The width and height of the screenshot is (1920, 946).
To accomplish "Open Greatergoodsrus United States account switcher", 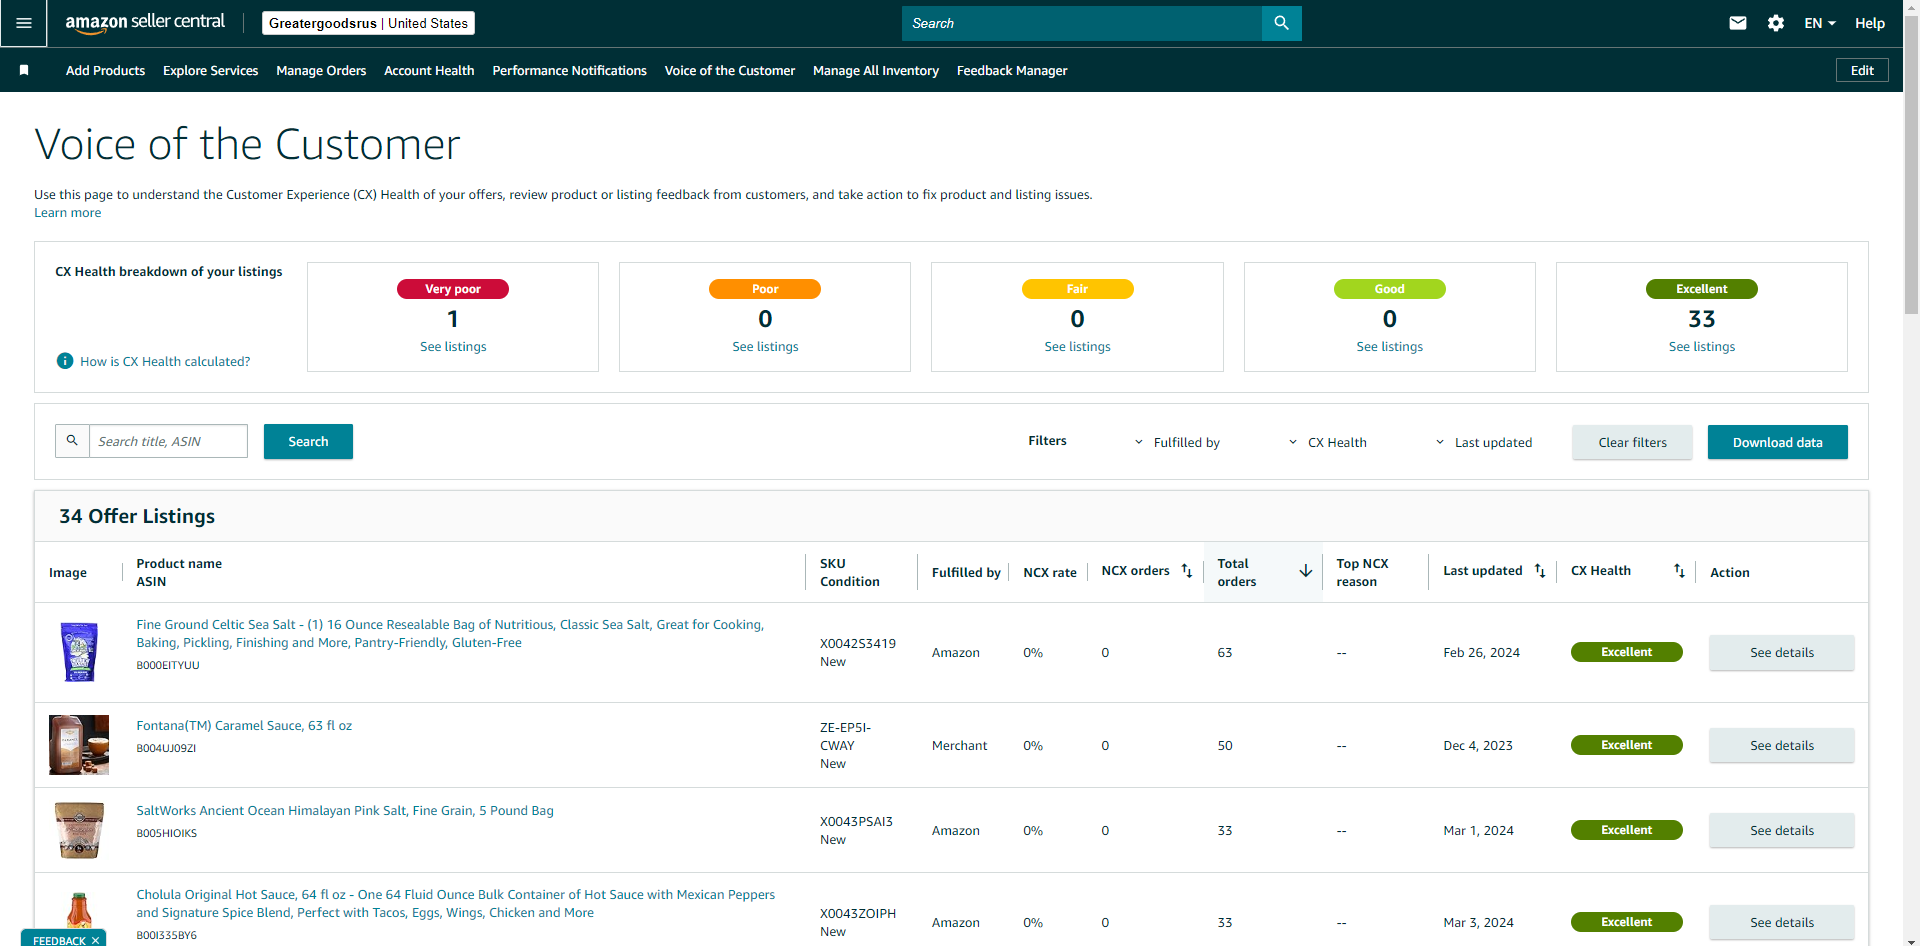I will (x=368, y=23).
